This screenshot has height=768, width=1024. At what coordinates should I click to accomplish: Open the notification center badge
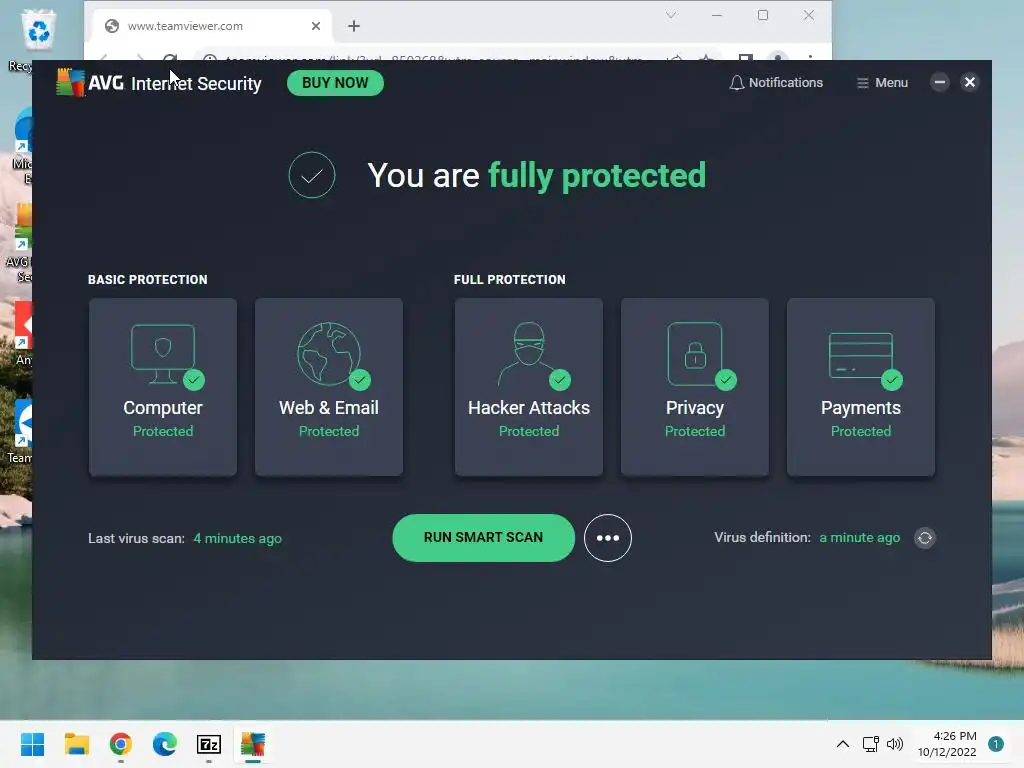(995, 744)
